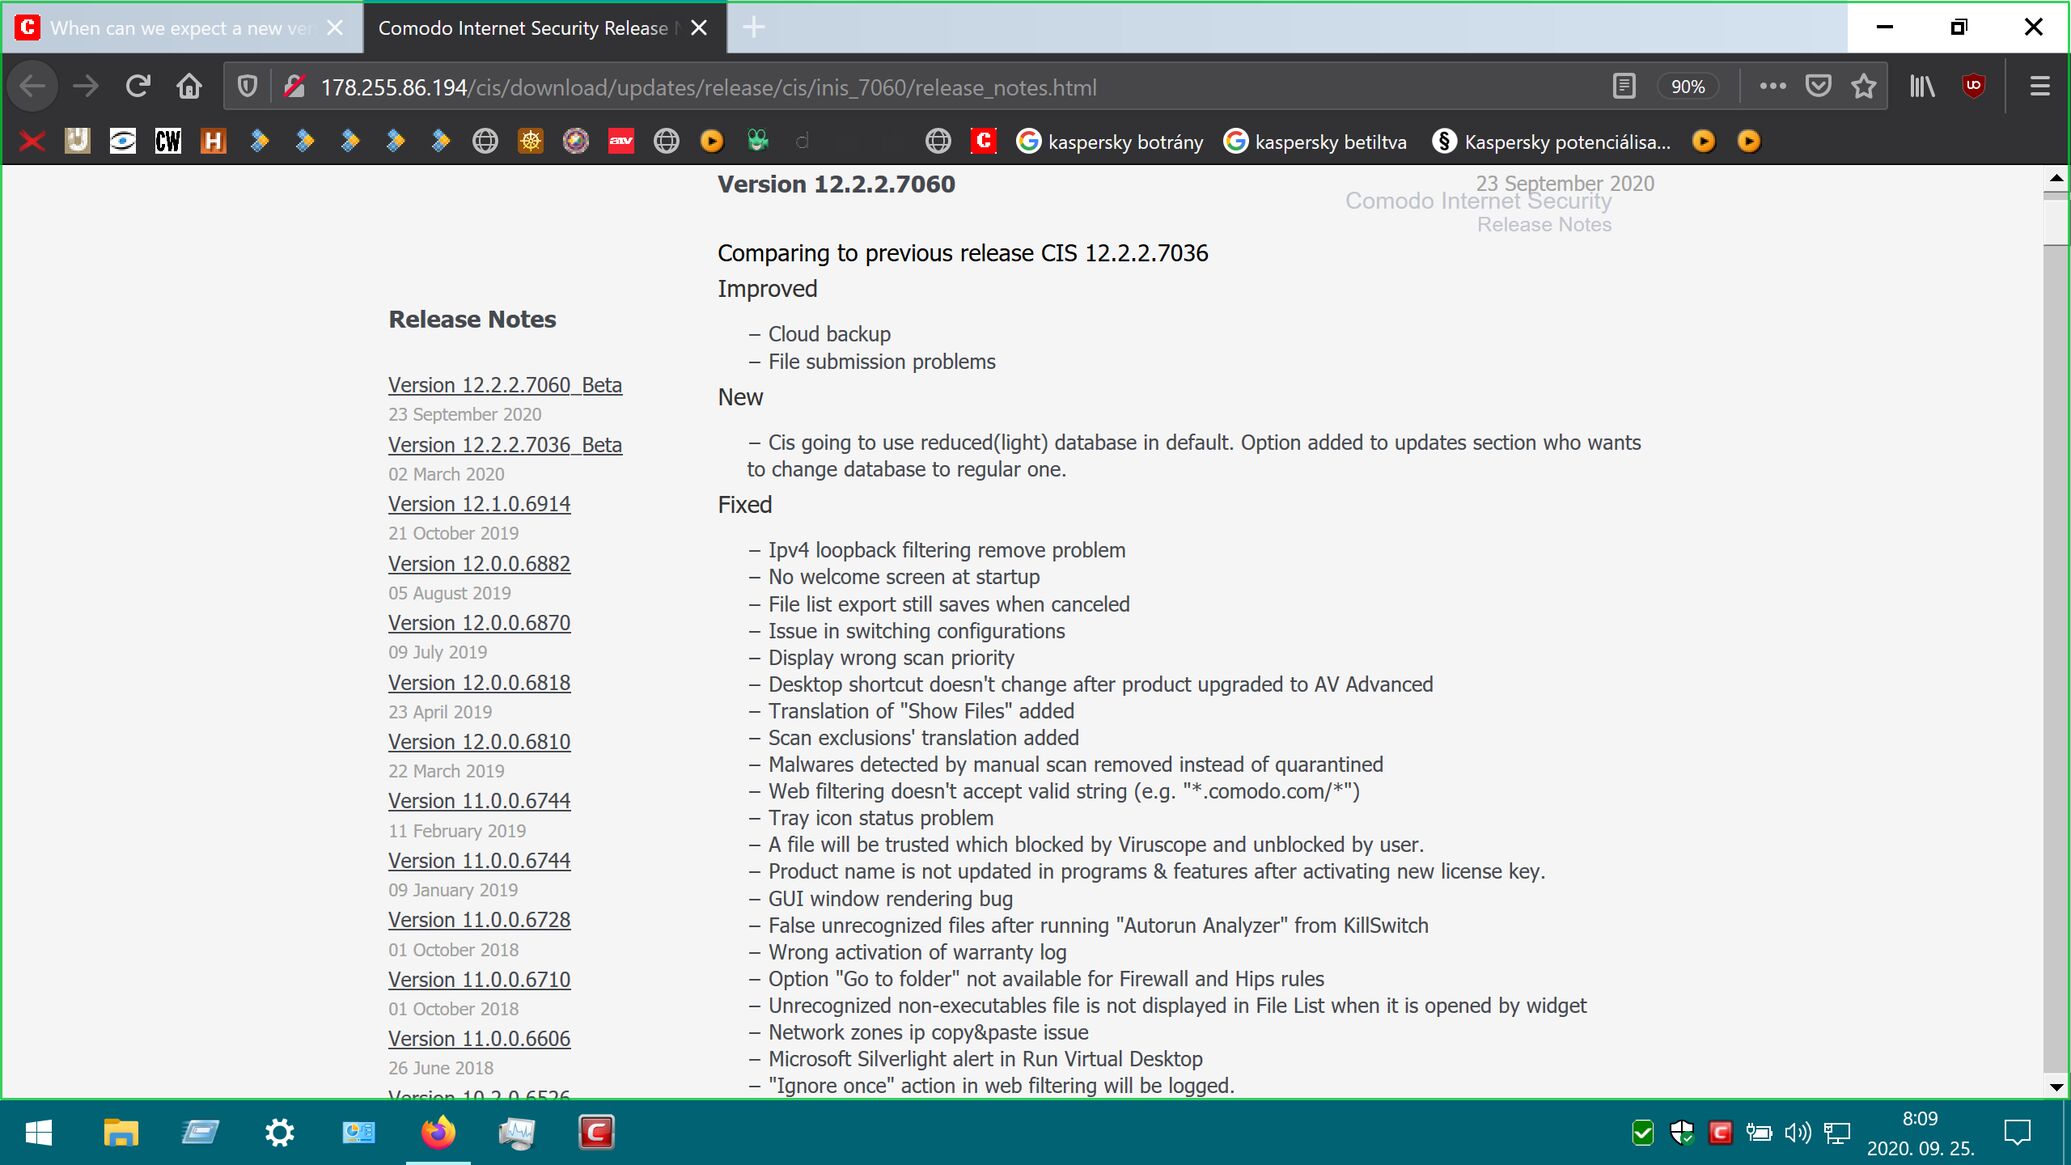Open Version 12.0.0.6870 release notes
The image size is (2071, 1165).
[x=479, y=623]
